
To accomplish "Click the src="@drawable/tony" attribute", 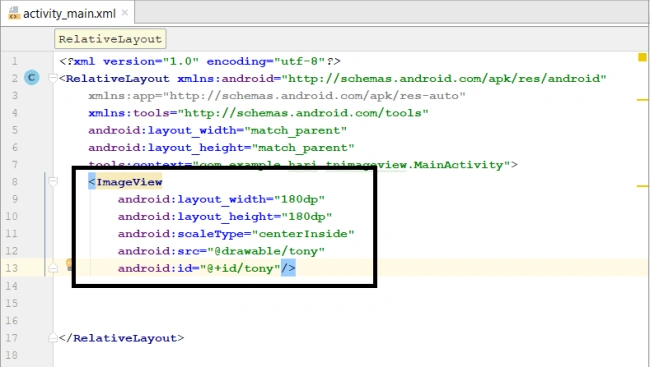I will point(221,251).
